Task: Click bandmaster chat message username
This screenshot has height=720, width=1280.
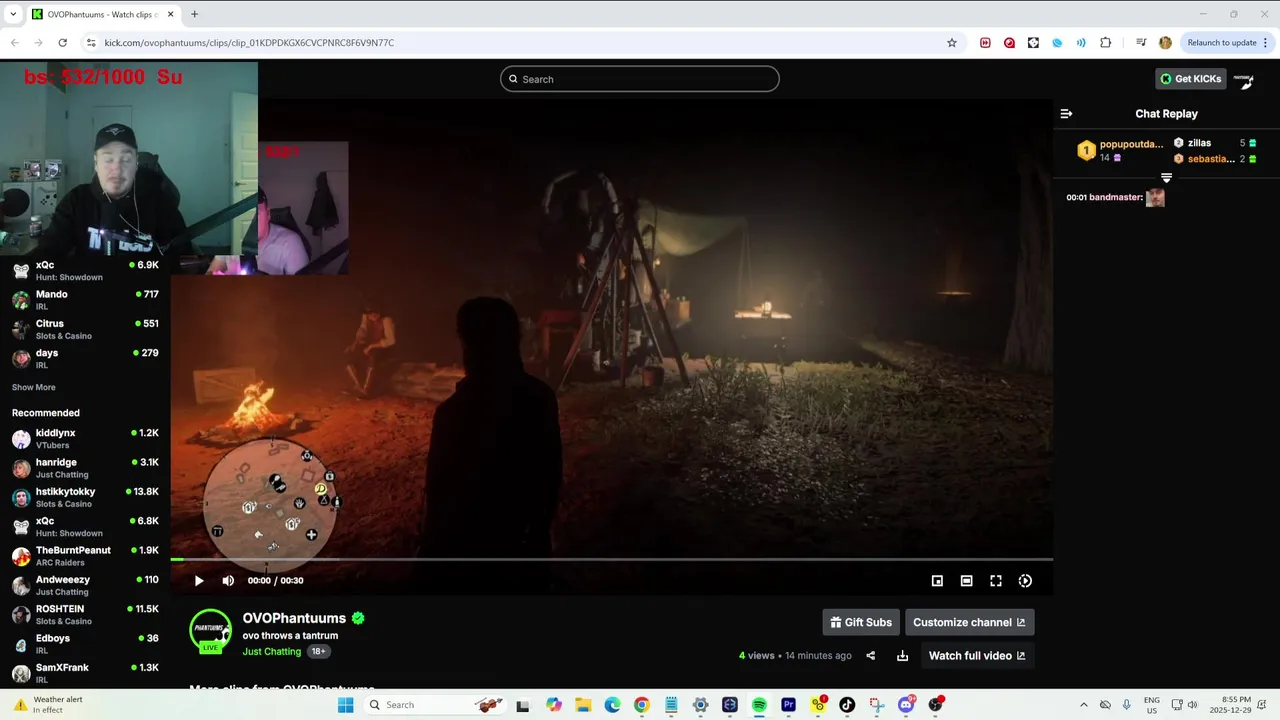Action: click(1114, 197)
